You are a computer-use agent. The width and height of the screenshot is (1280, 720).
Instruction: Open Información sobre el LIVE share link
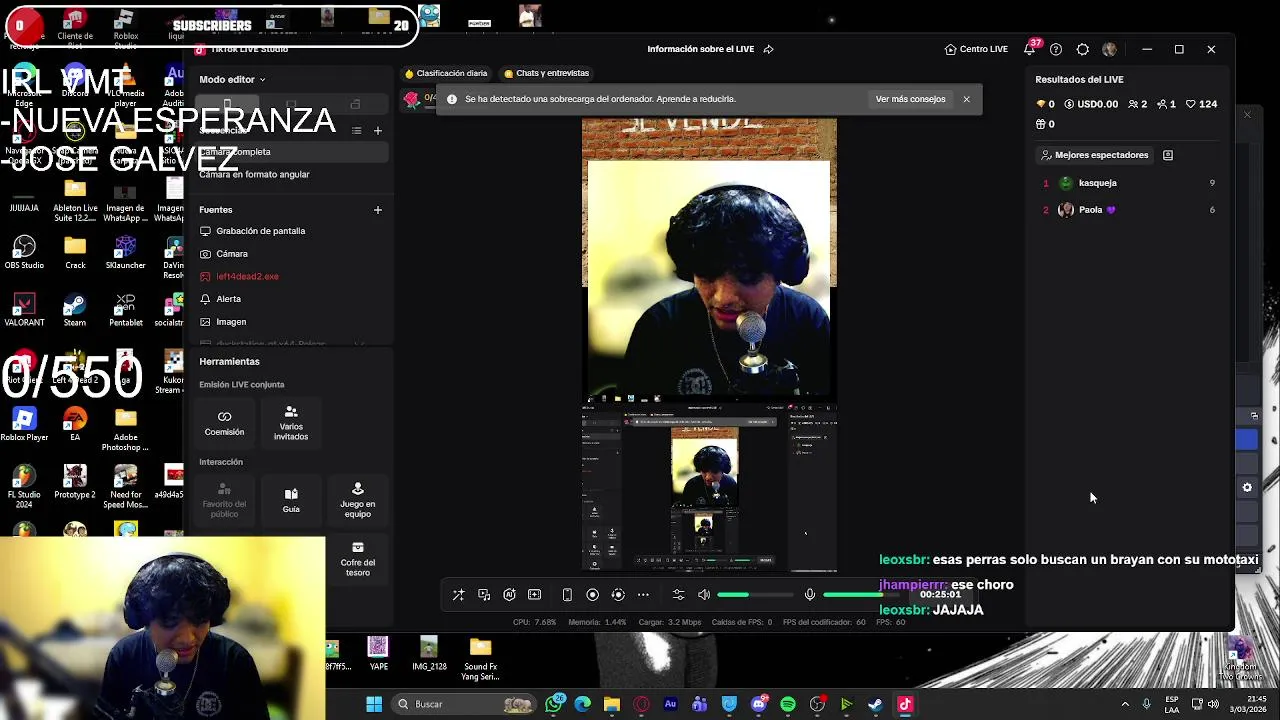768,49
